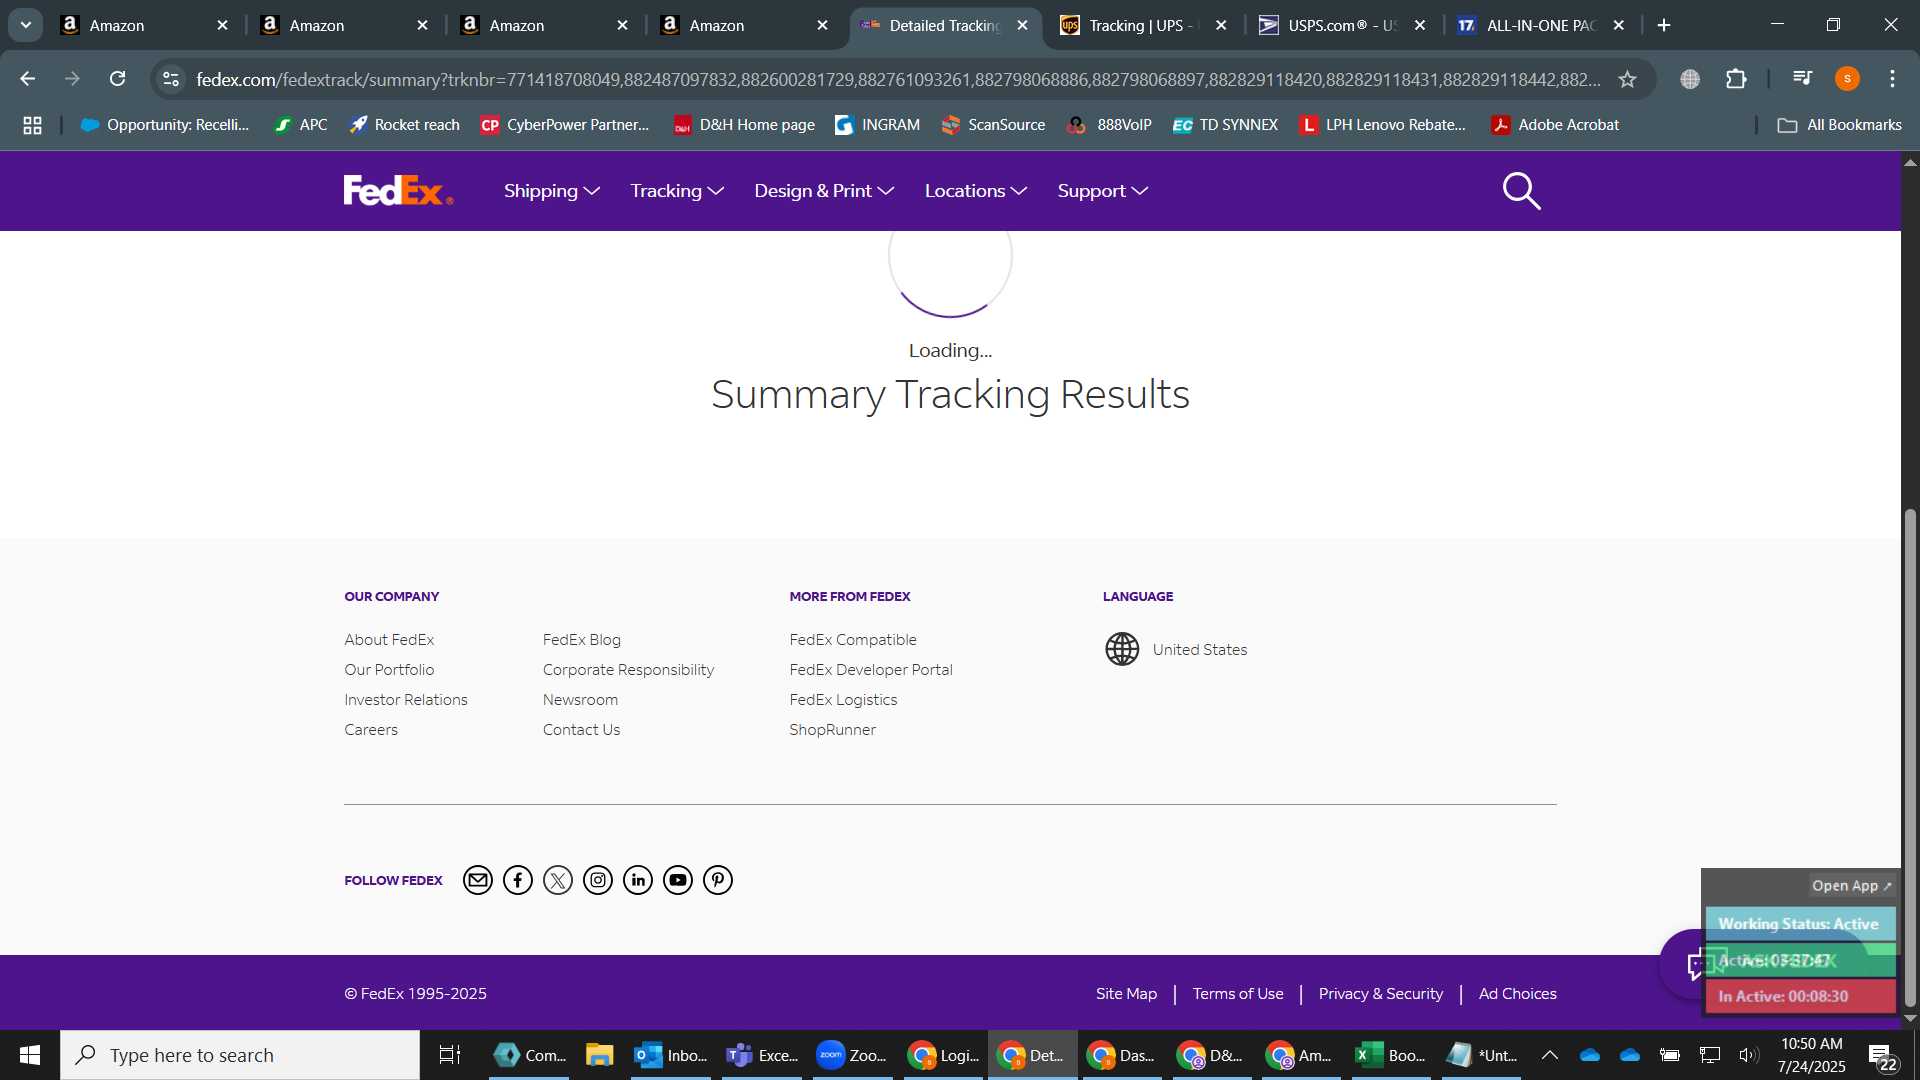1920x1080 pixels.
Task: Open the FedEx search magnifier
Action: coord(1521,191)
